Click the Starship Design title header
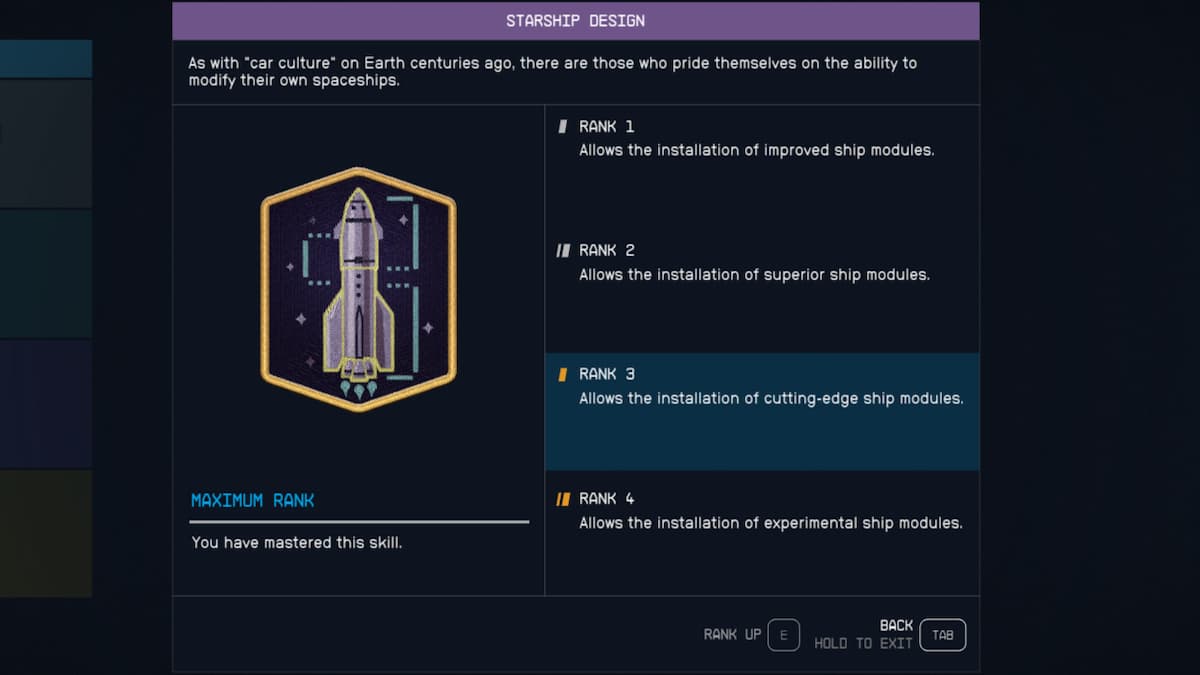The image size is (1200, 675). coord(576,20)
